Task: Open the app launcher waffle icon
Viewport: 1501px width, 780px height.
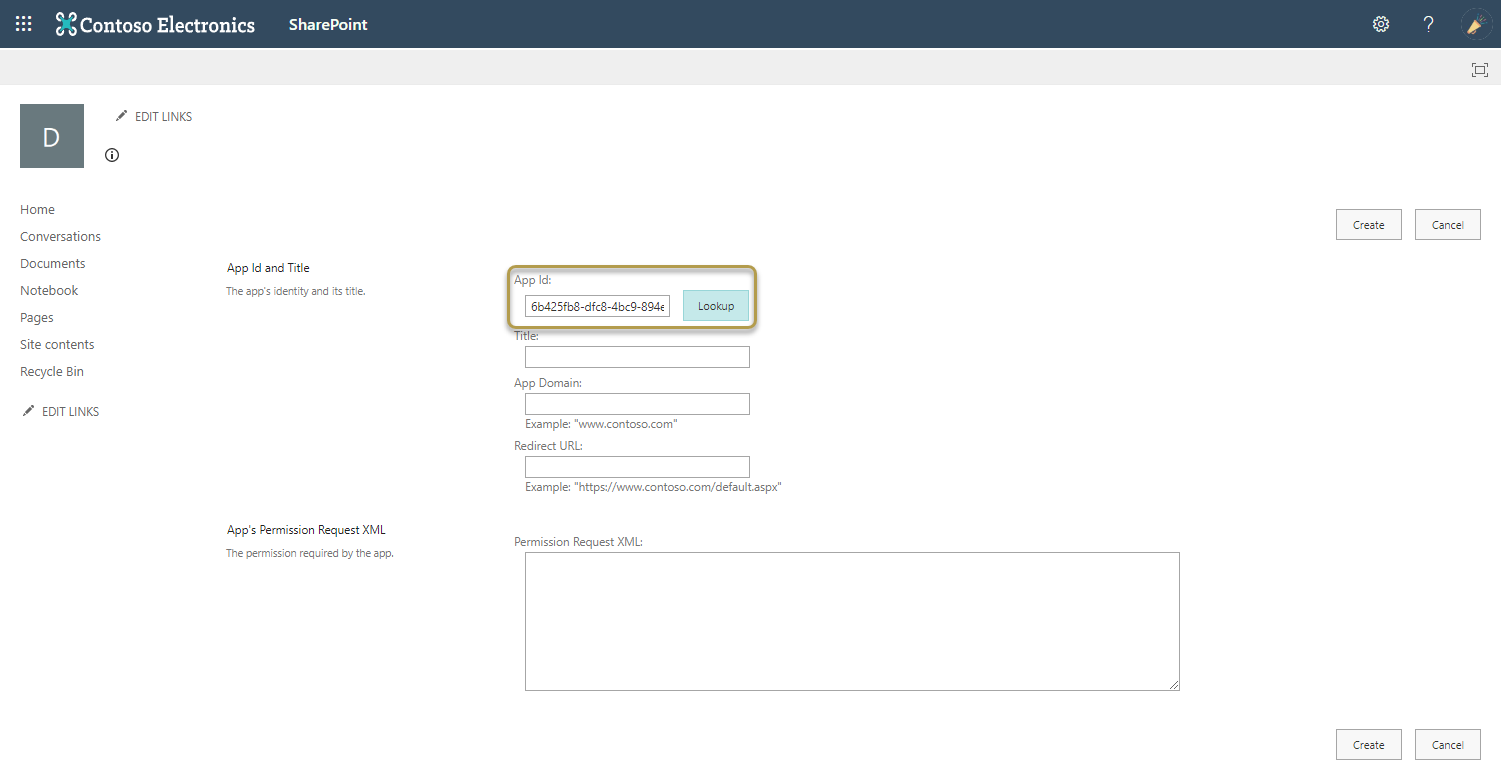Action: [23, 24]
